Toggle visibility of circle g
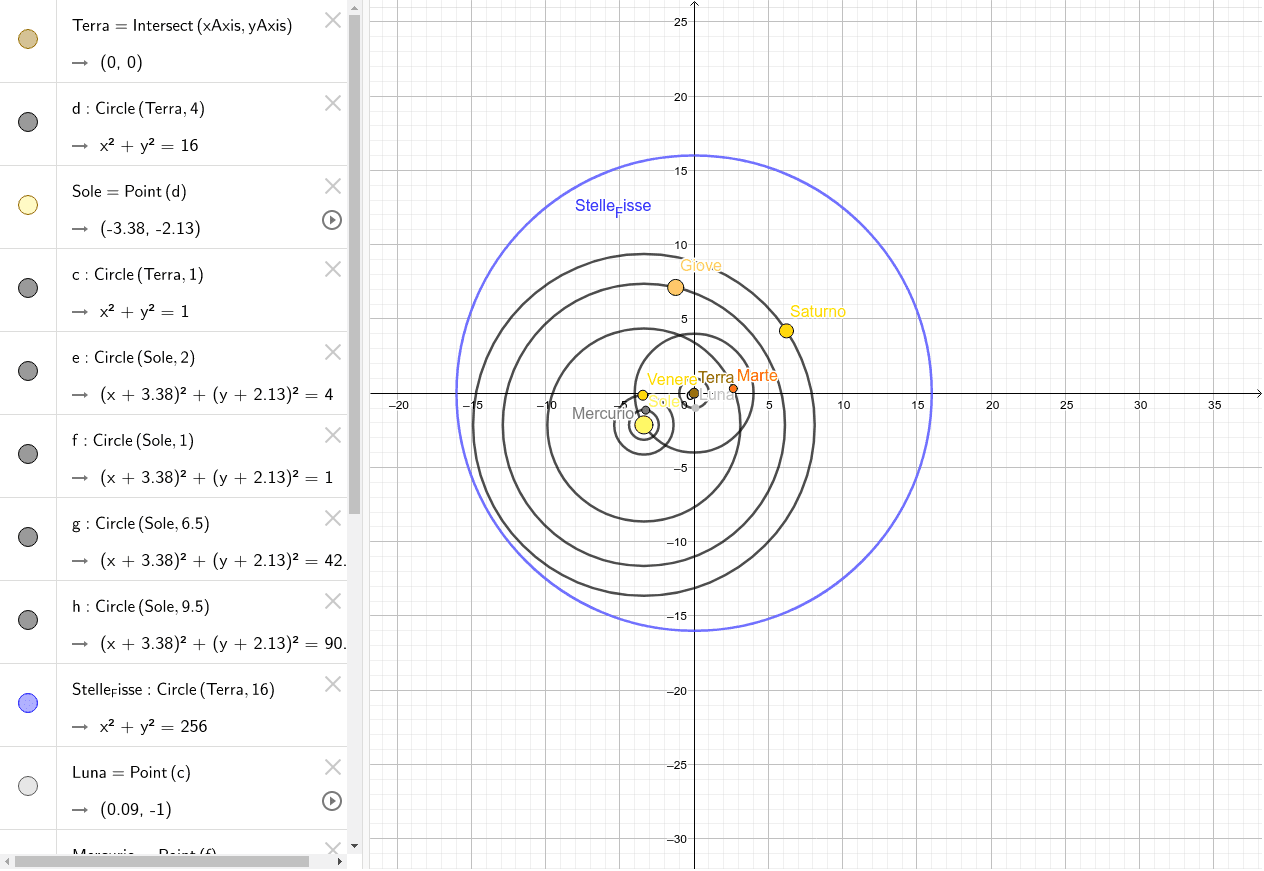 [x=28, y=537]
